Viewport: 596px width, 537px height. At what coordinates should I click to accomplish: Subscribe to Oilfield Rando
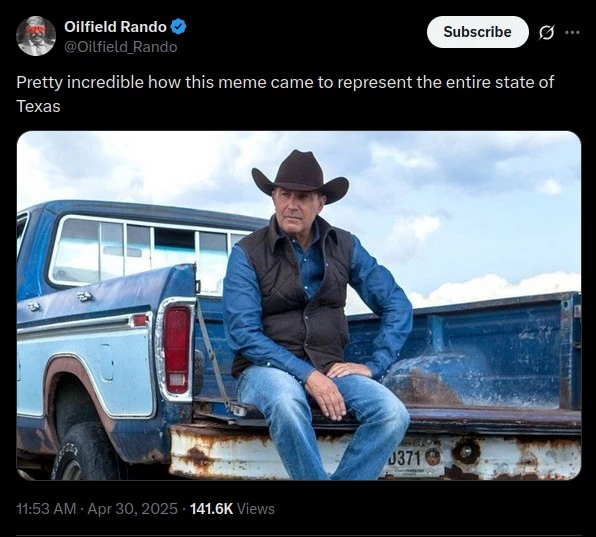(x=478, y=32)
